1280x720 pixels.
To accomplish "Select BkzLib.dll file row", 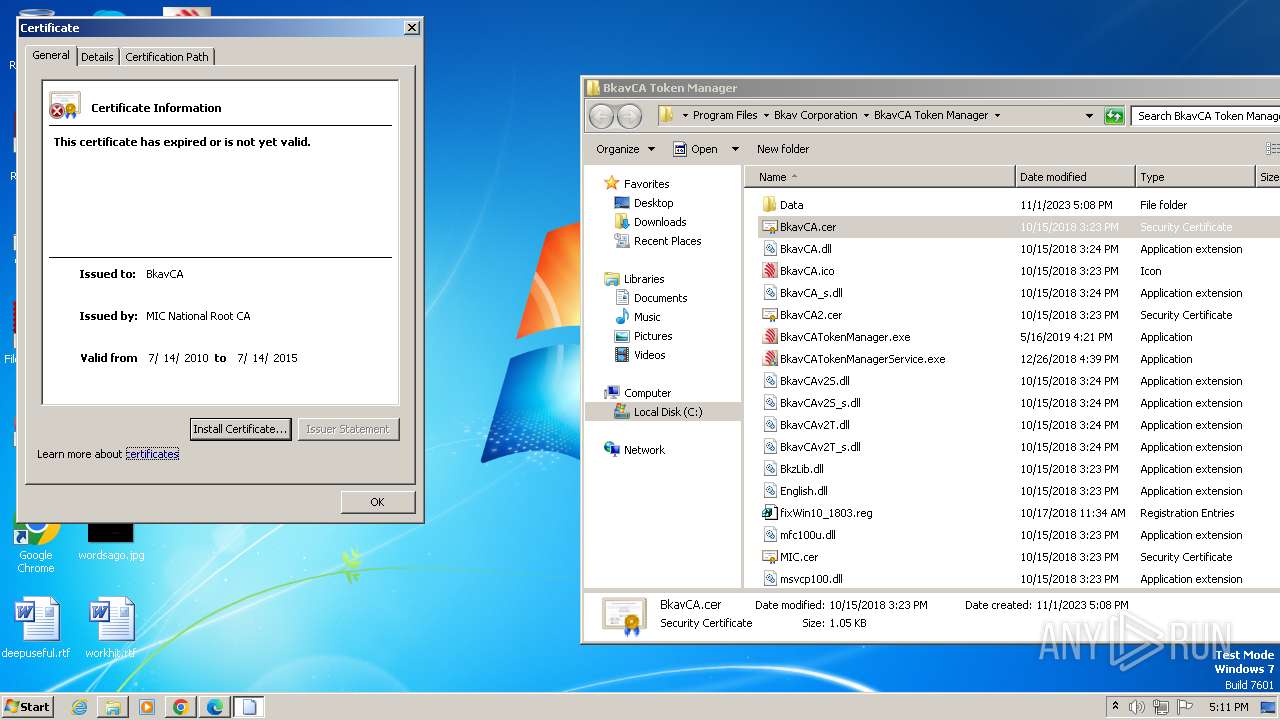I will (1019, 469).
